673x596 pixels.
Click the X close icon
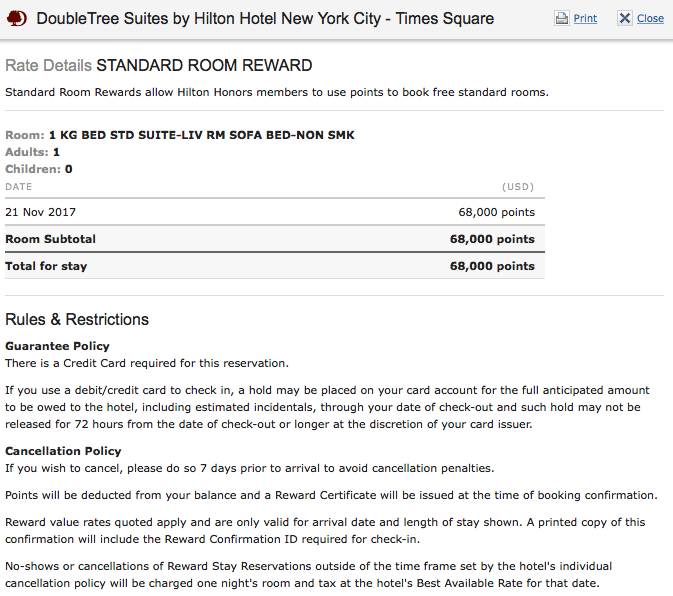pyautogui.click(x=625, y=18)
